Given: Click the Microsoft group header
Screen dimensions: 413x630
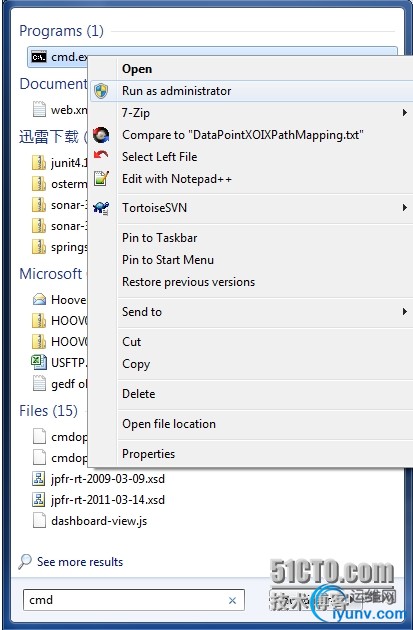Looking at the screenshot, I should click(x=51, y=274).
